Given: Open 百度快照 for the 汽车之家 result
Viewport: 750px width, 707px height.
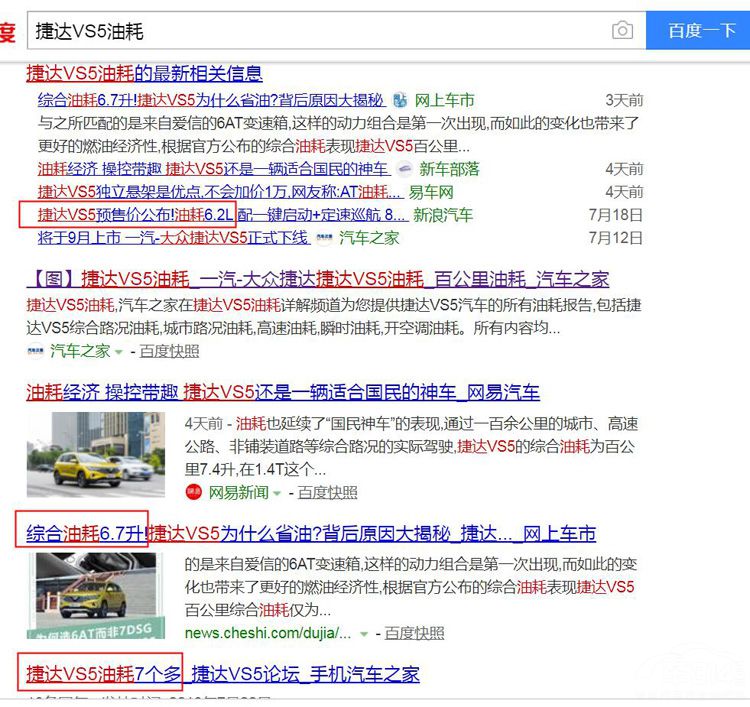Looking at the screenshot, I should (169, 351).
